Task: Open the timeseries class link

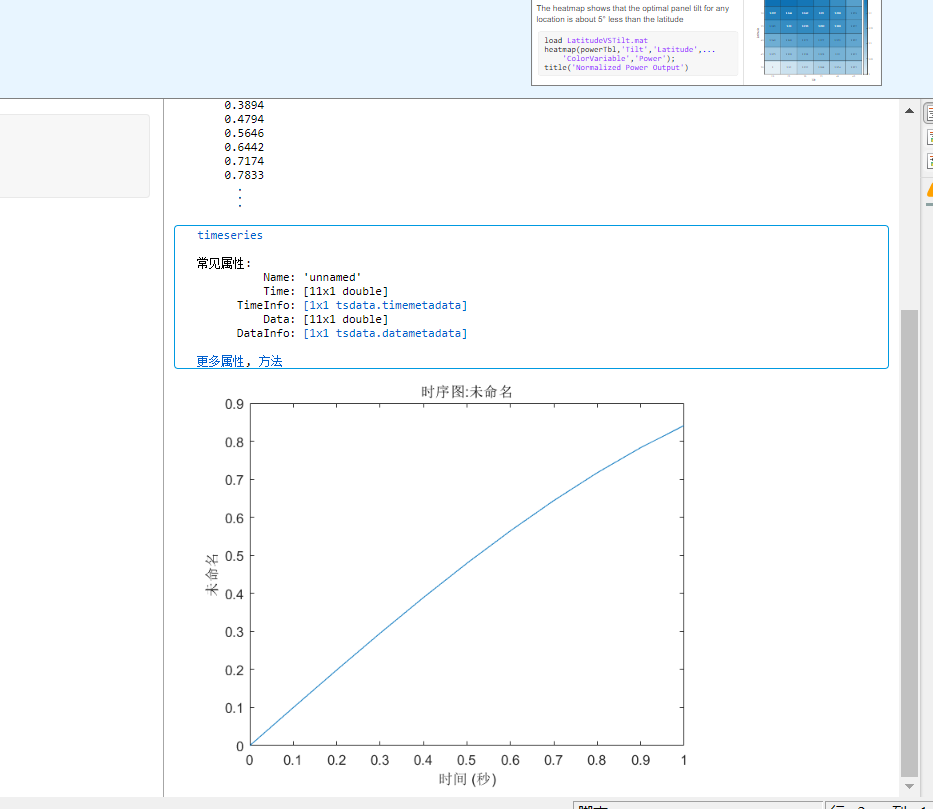Action: click(230, 235)
